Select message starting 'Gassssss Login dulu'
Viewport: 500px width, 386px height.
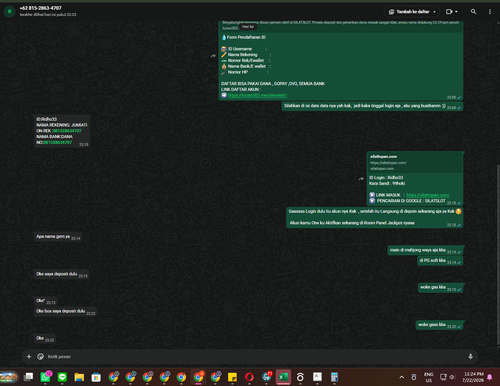[x=375, y=217]
